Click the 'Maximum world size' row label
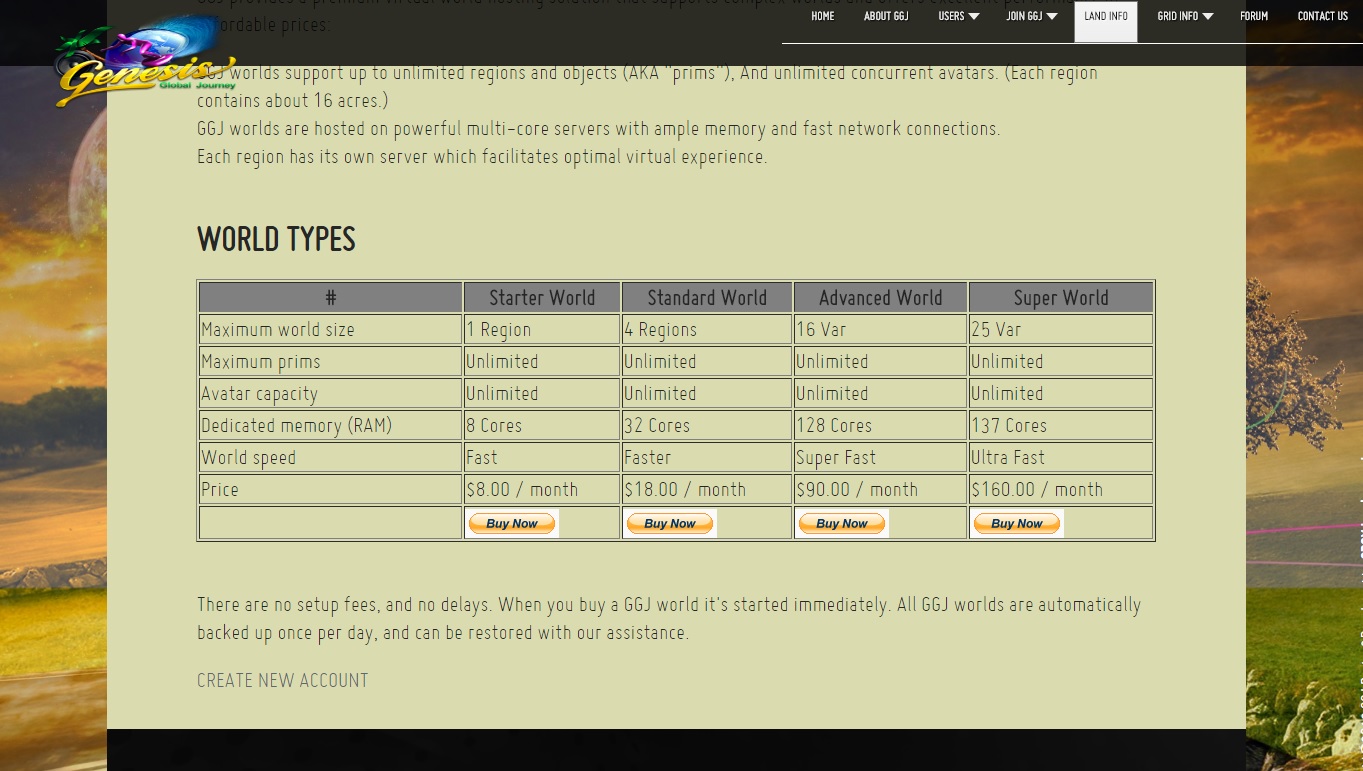The width and height of the screenshot is (1363, 771). pos(331,329)
